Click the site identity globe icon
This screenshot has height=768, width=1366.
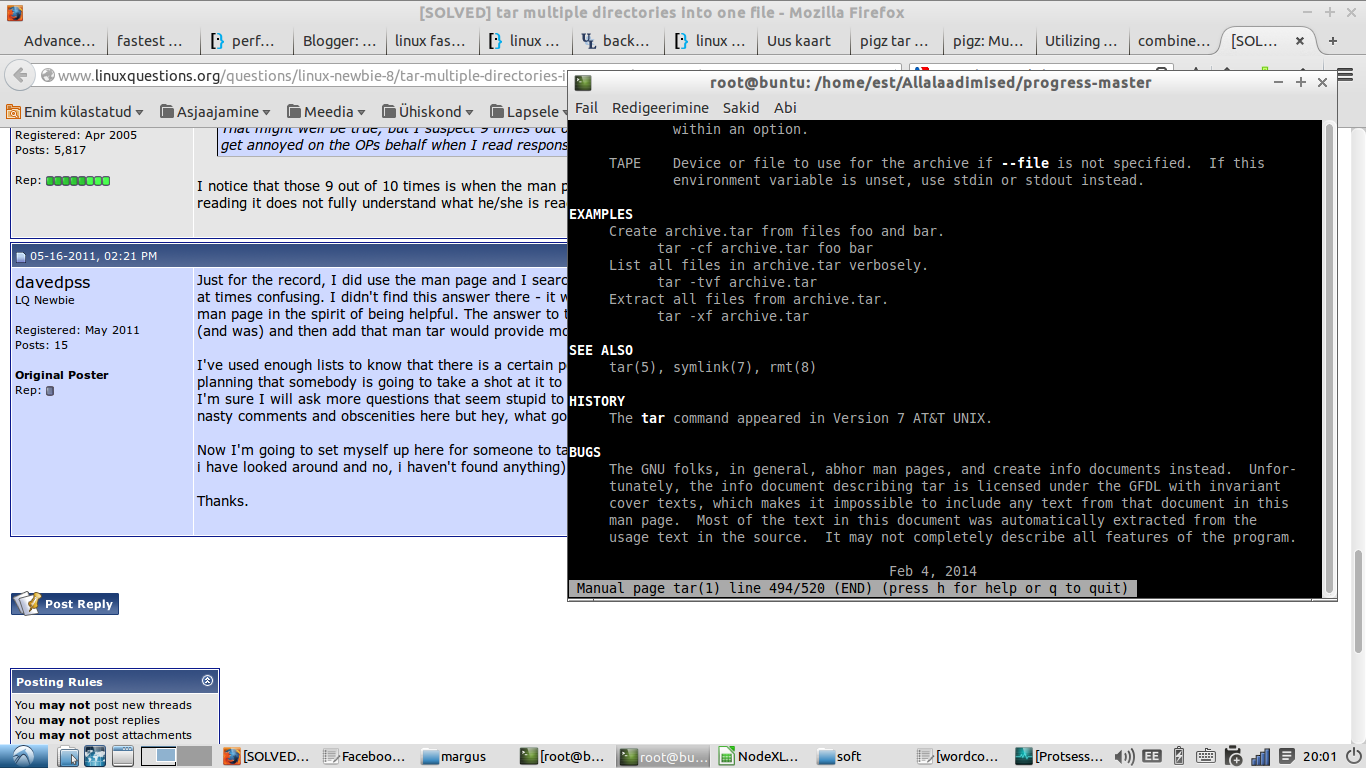pyautogui.click(x=47, y=76)
